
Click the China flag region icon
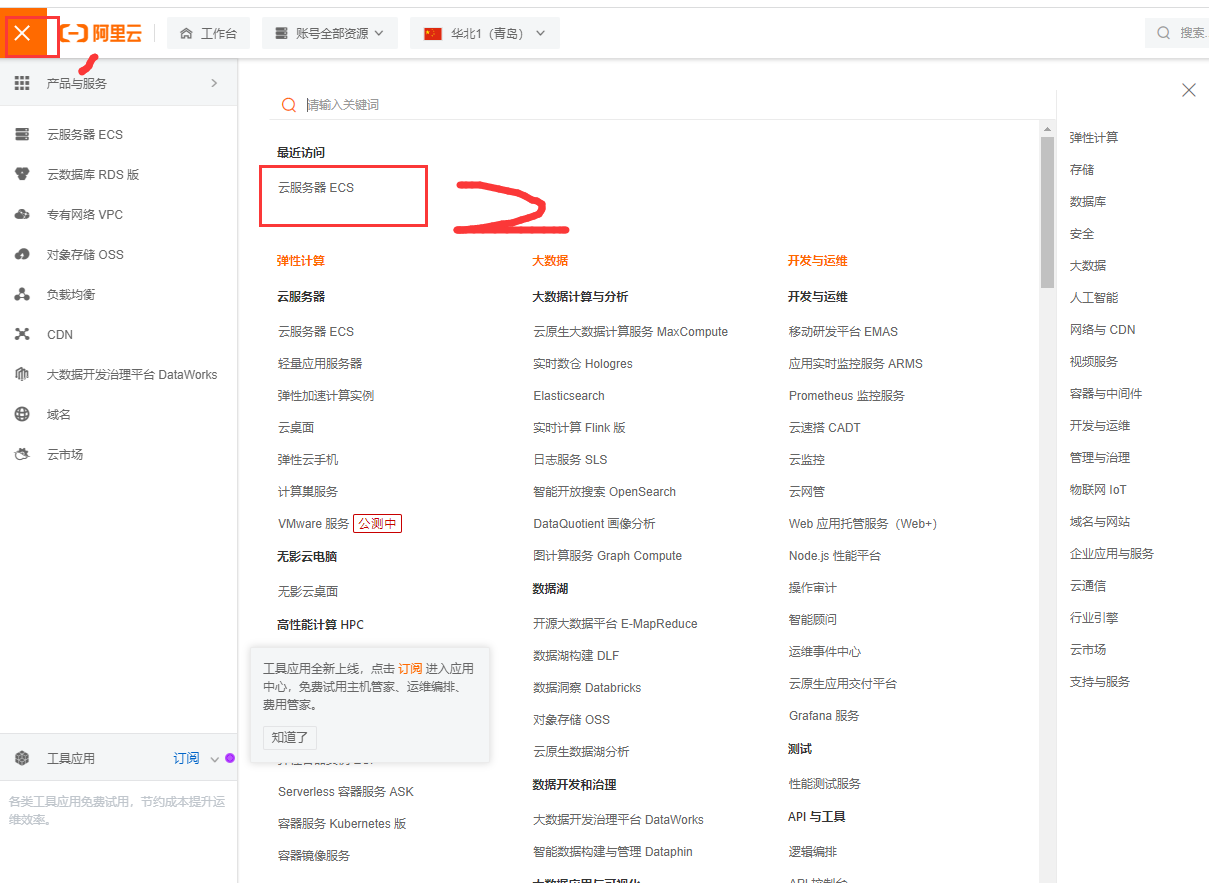tap(433, 33)
